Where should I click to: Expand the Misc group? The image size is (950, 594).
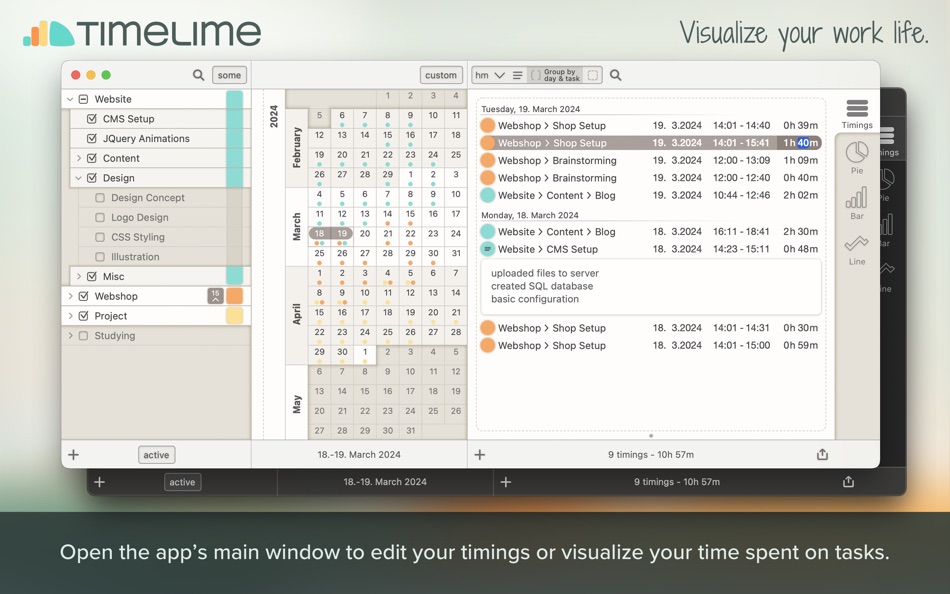[79, 276]
